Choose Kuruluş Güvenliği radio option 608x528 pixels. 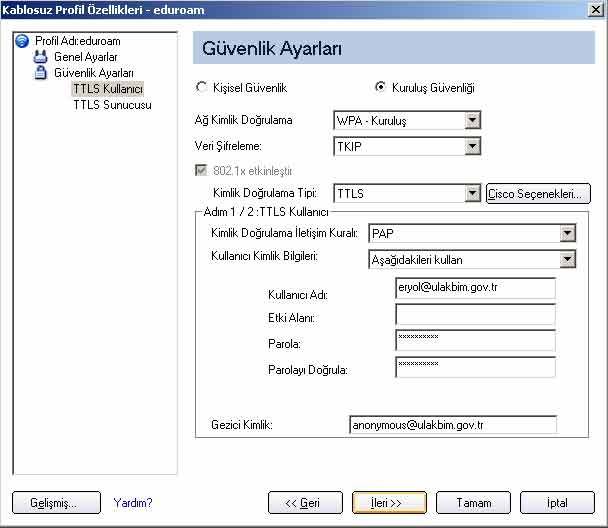click(x=380, y=87)
